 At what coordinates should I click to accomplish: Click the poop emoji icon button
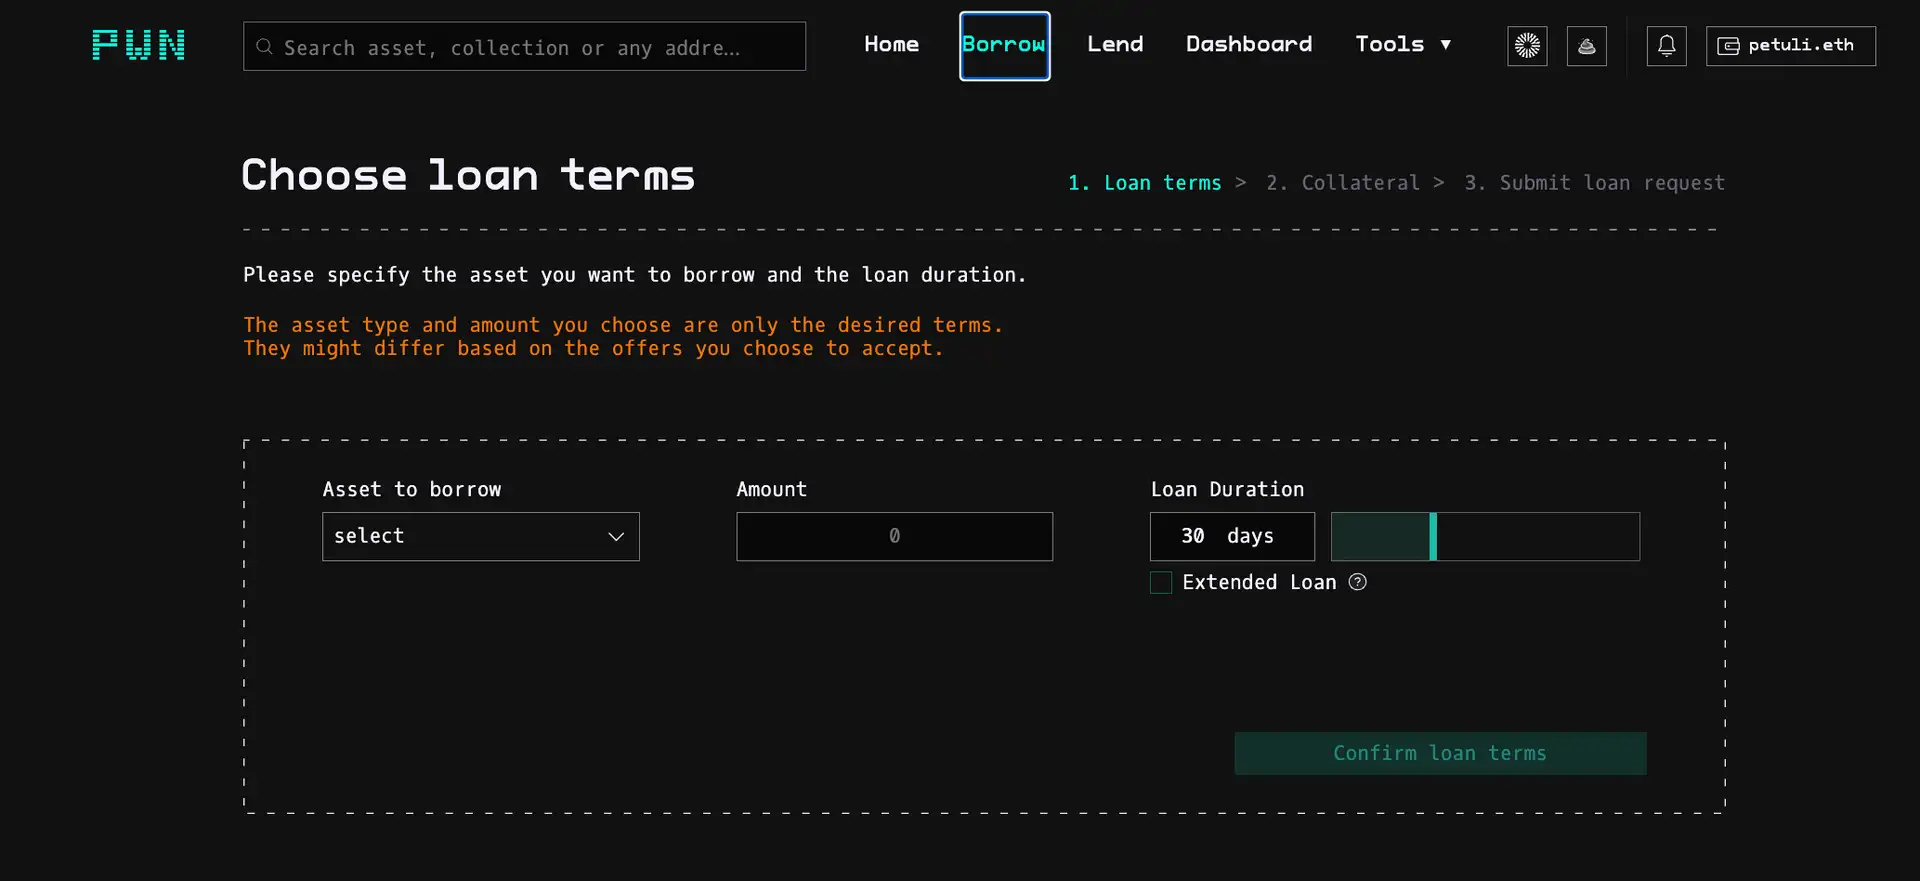(1586, 46)
